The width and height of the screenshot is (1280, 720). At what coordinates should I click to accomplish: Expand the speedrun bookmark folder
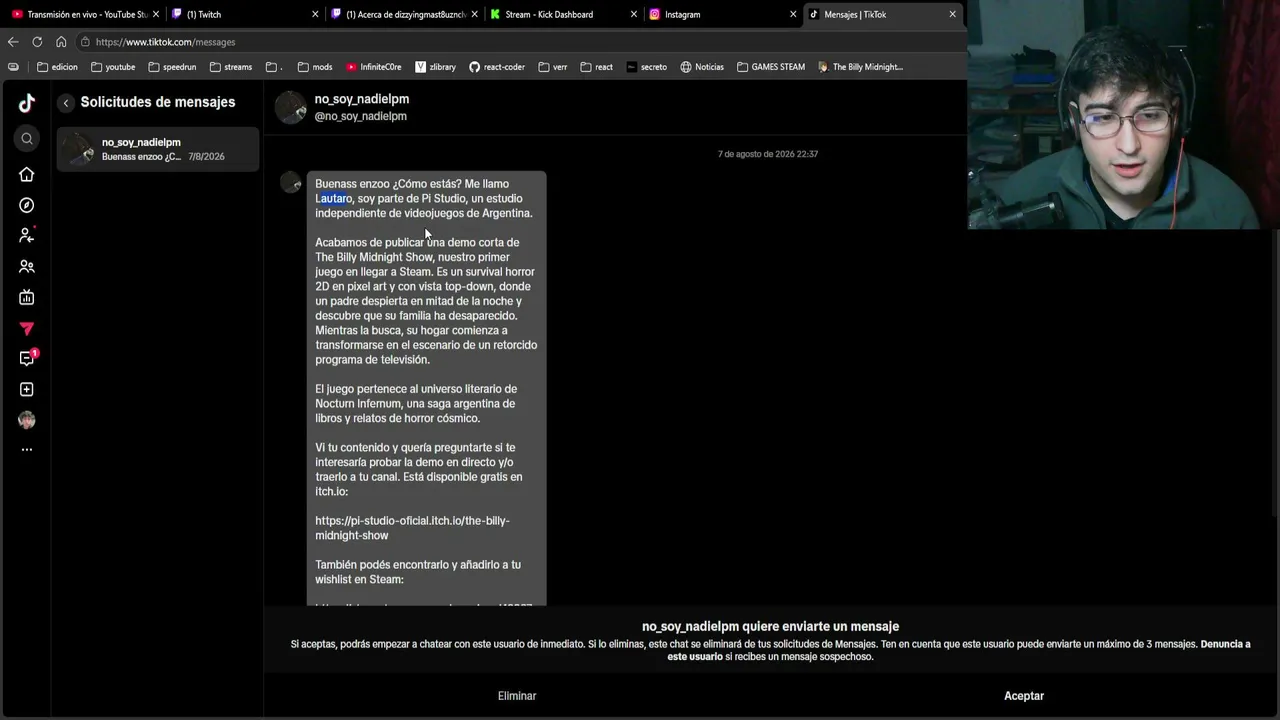[172, 67]
